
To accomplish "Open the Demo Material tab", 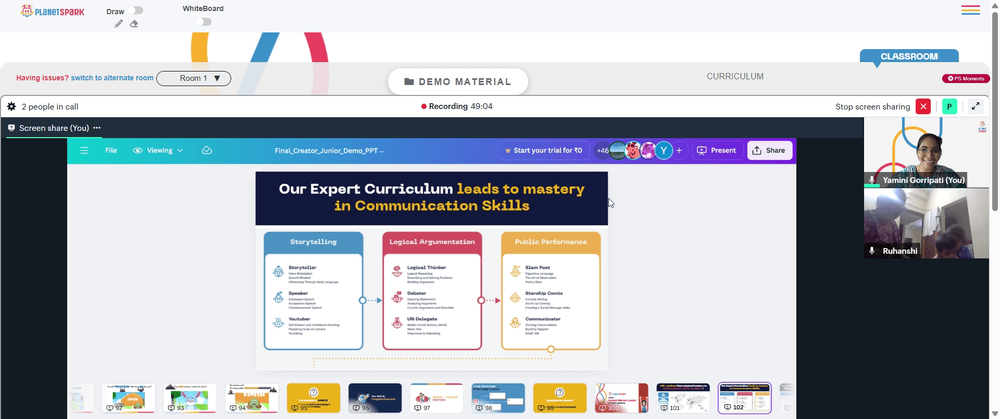I will (458, 82).
